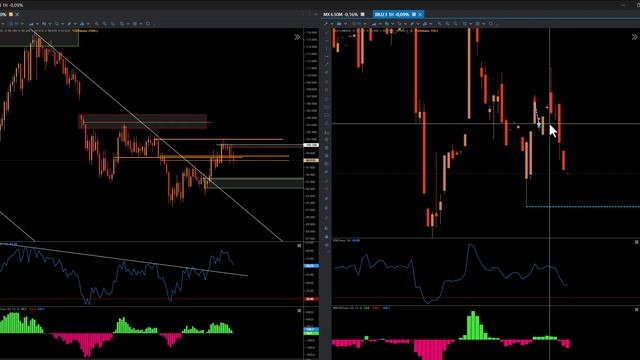The image size is (640, 360).
Task: Click second magnifier icon in left chart toolbar
Action: [x=104, y=24]
